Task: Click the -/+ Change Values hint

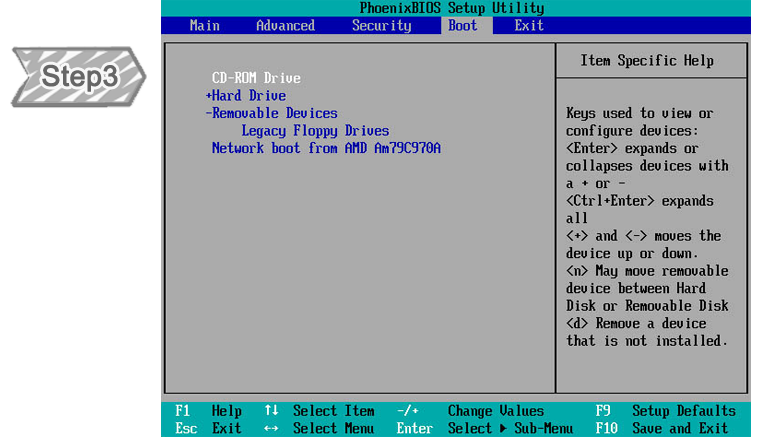Action: (470, 411)
